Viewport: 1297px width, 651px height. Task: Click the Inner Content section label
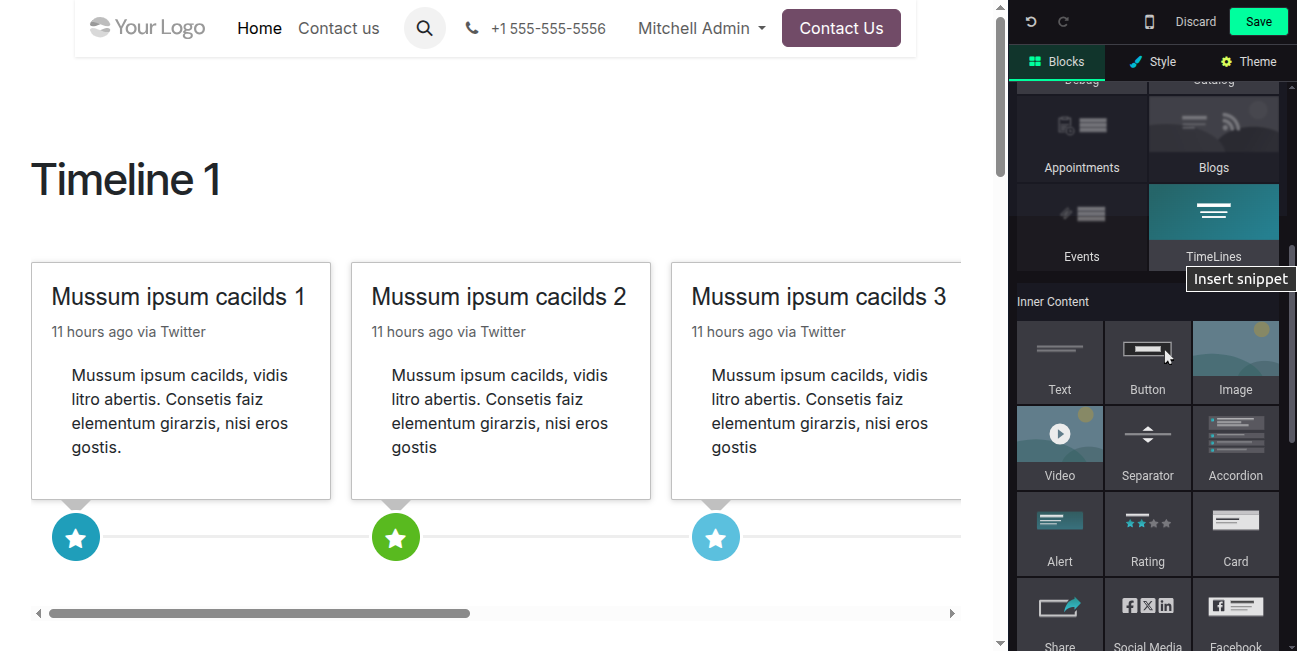[x=1053, y=302]
